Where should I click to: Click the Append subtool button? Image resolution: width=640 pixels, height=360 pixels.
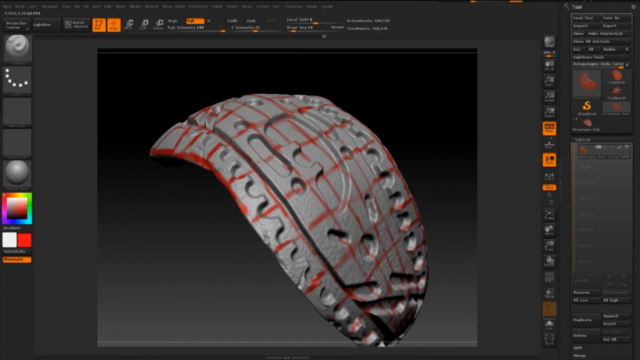tap(616, 316)
